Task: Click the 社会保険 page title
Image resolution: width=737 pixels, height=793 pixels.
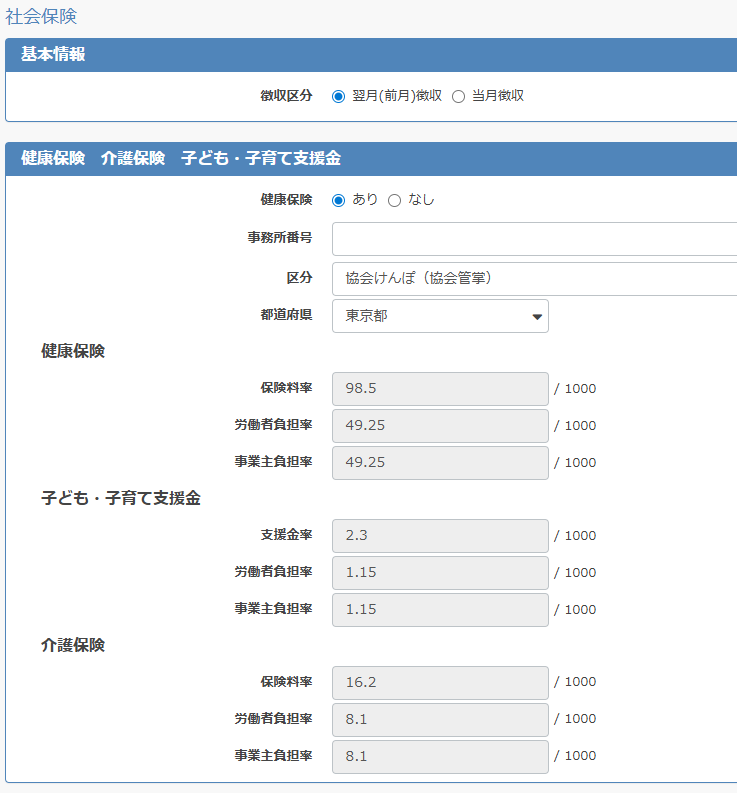Action: coord(41,17)
